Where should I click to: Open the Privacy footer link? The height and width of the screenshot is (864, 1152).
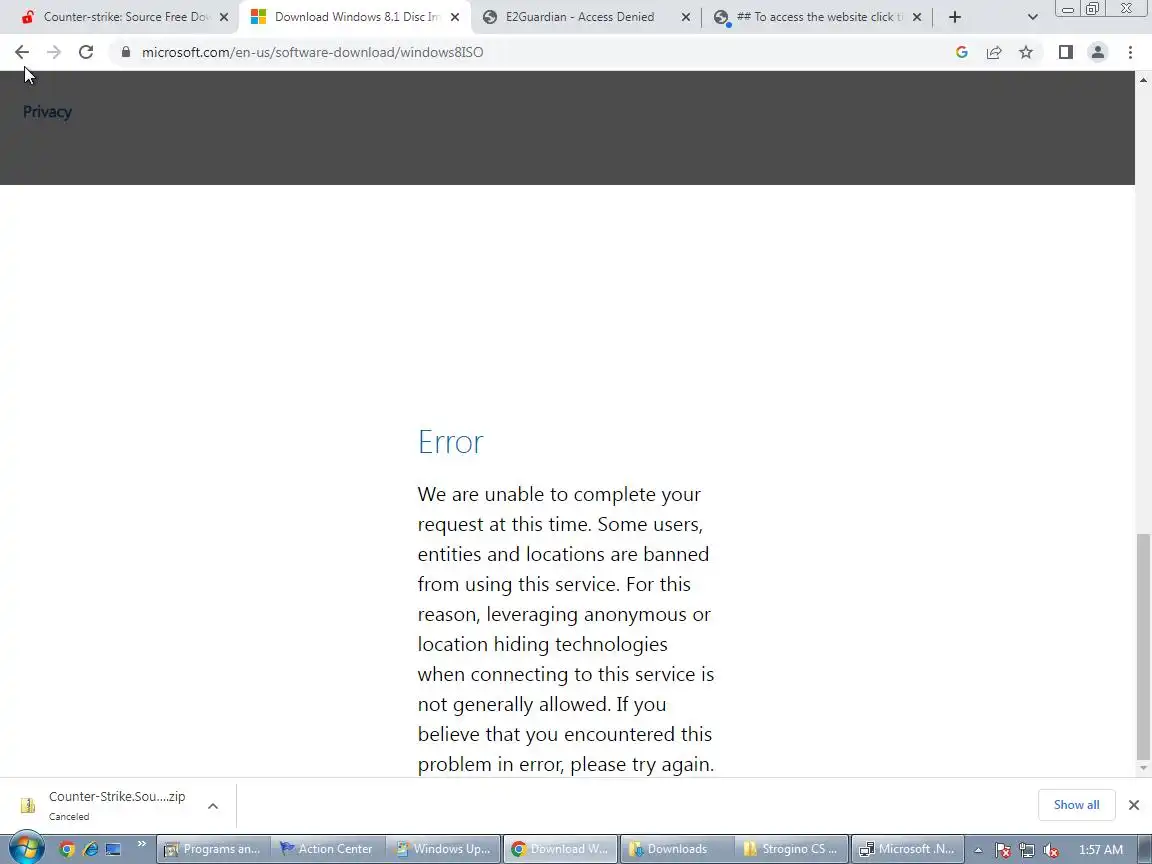(47, 112)
